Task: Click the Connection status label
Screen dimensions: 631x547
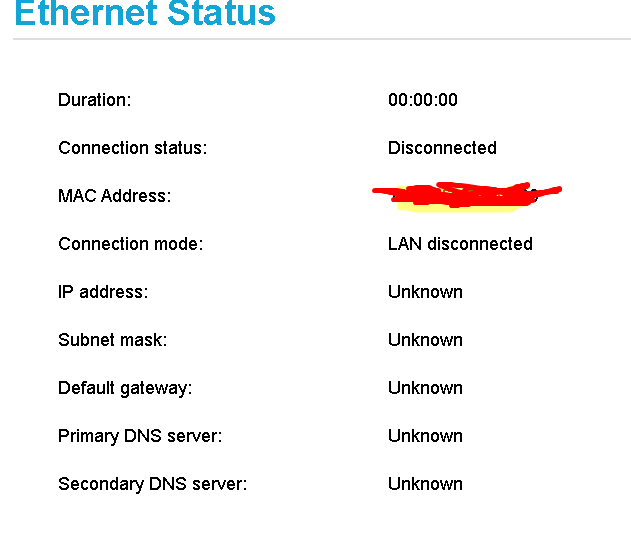Action: (132, 148)
